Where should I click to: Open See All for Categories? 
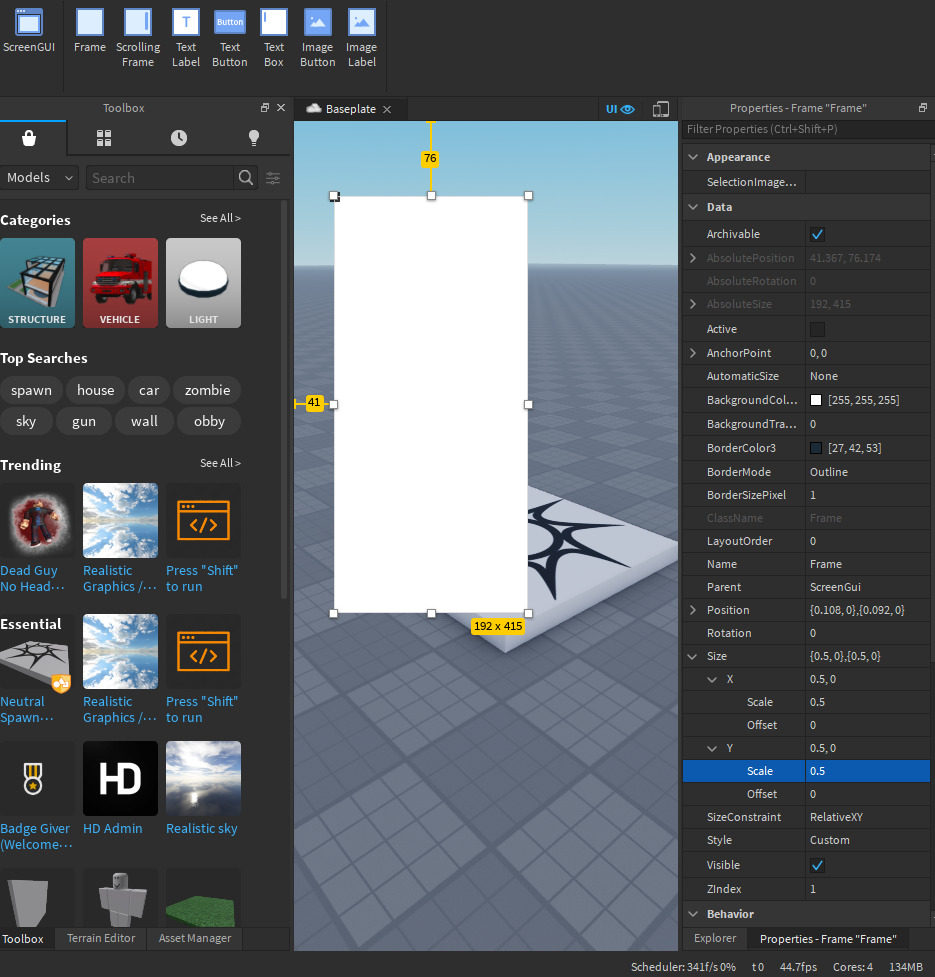(220, 218)
